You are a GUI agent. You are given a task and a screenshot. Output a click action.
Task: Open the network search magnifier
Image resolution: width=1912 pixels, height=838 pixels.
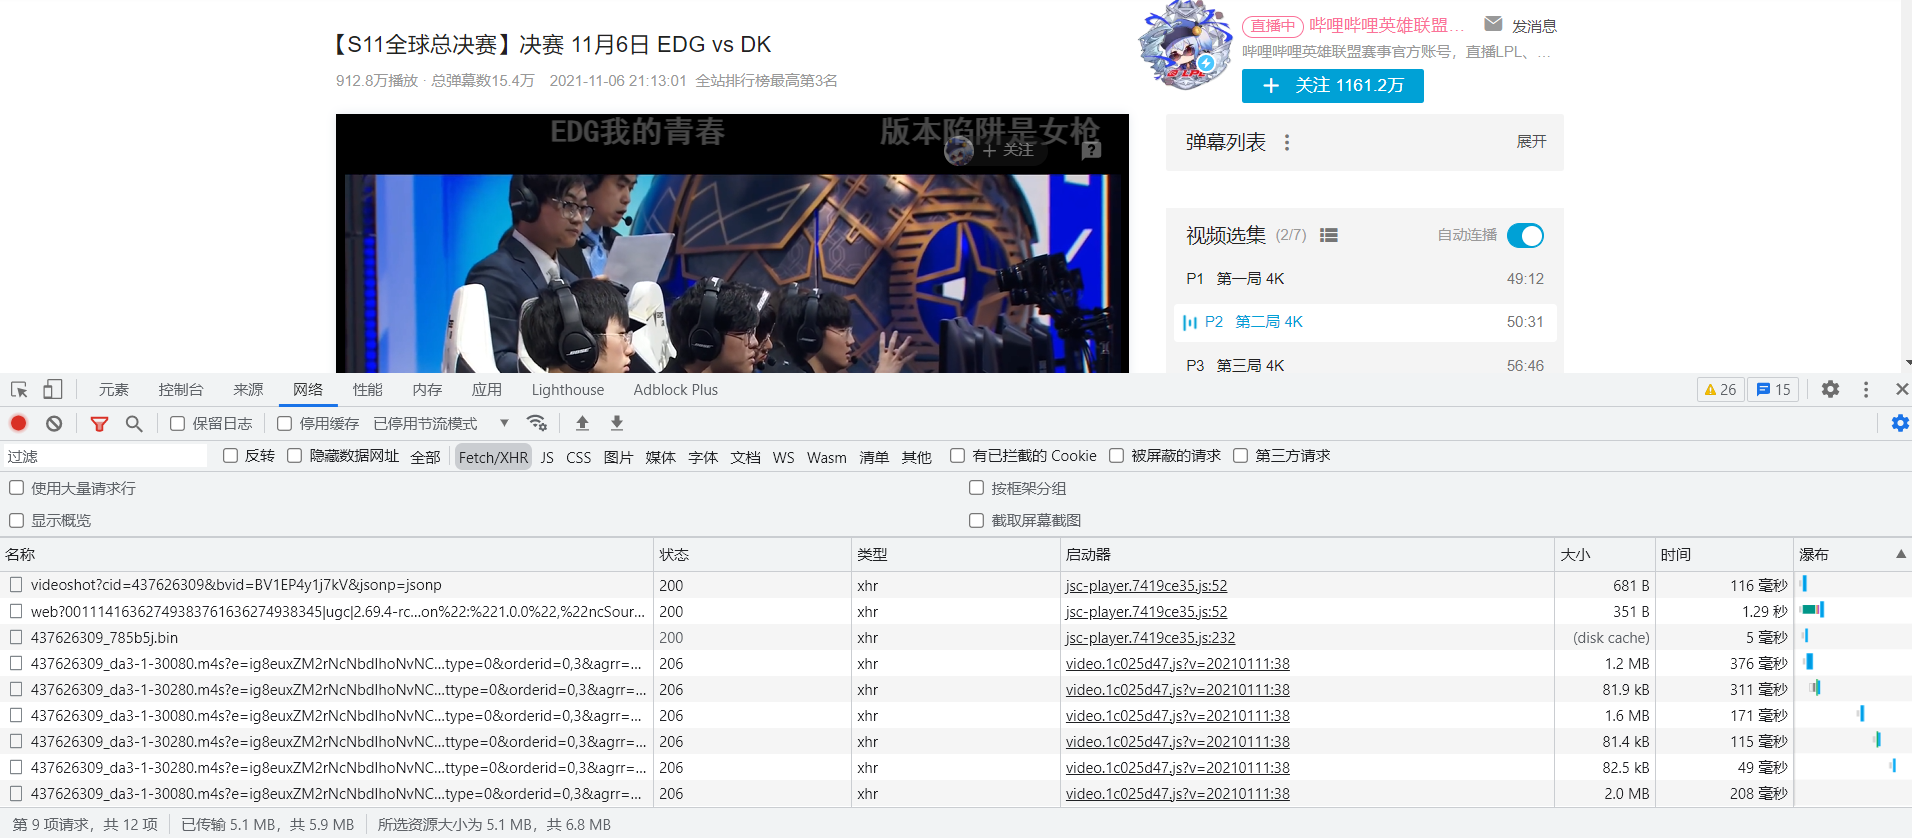point(134,424)
